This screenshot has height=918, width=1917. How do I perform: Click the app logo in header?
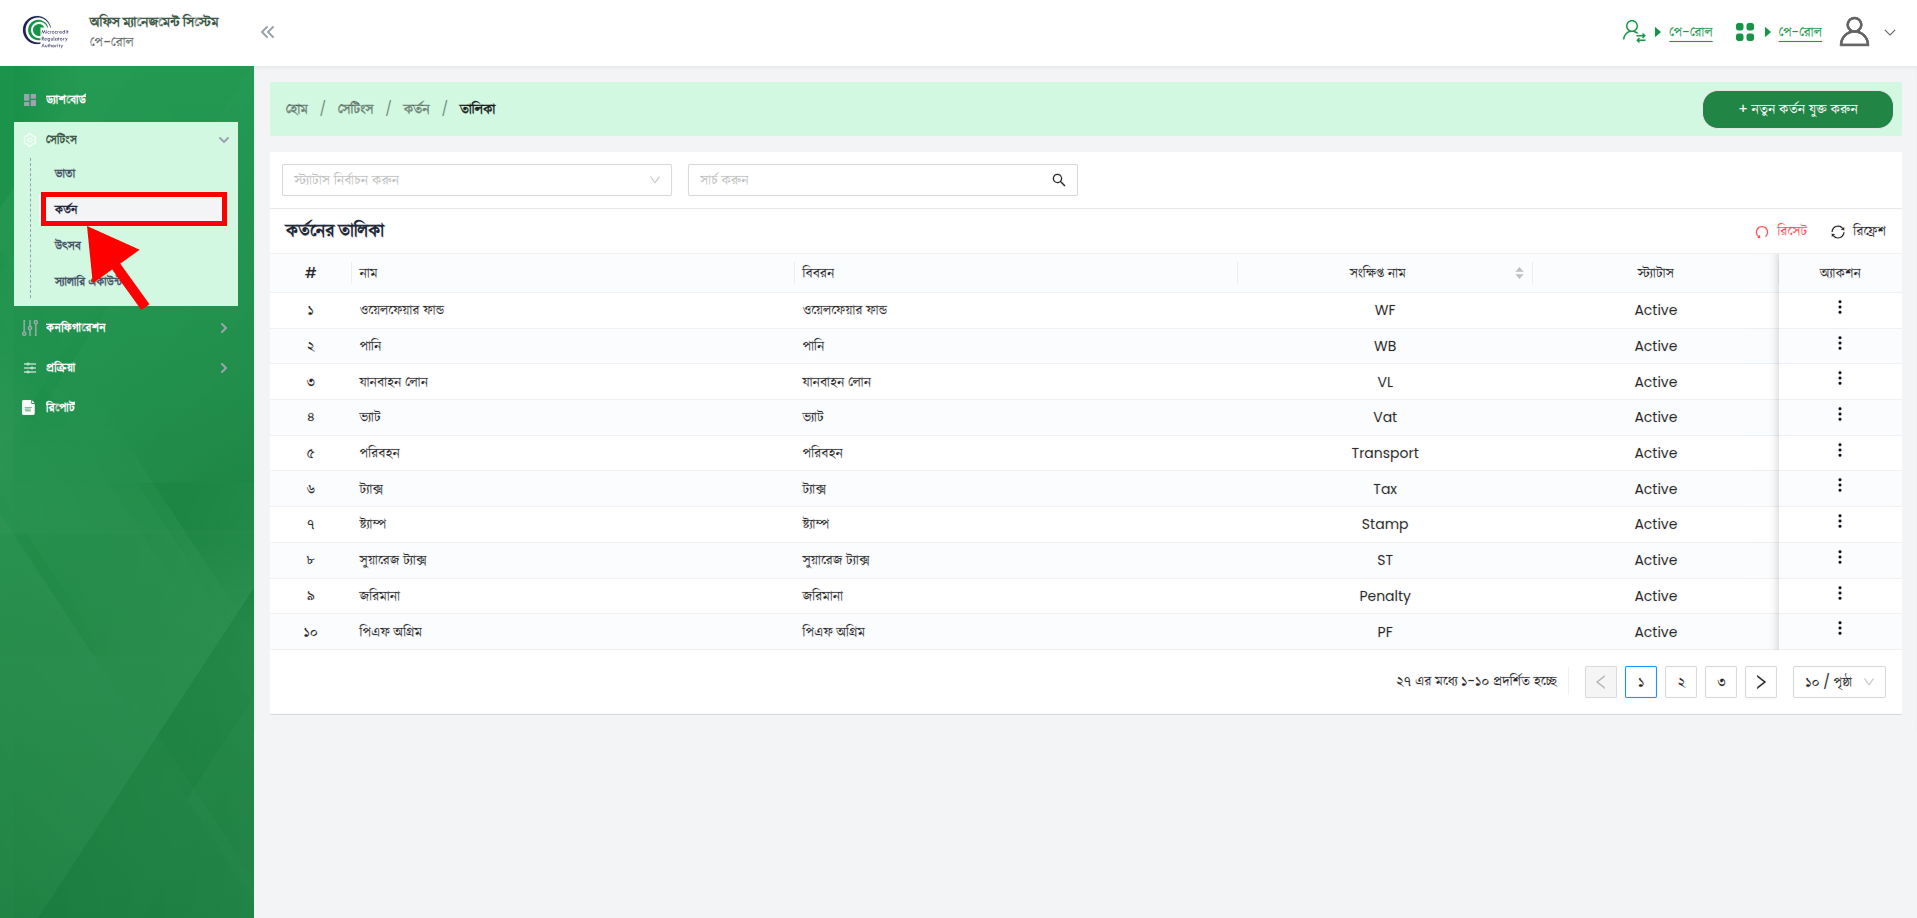[45, 32]
